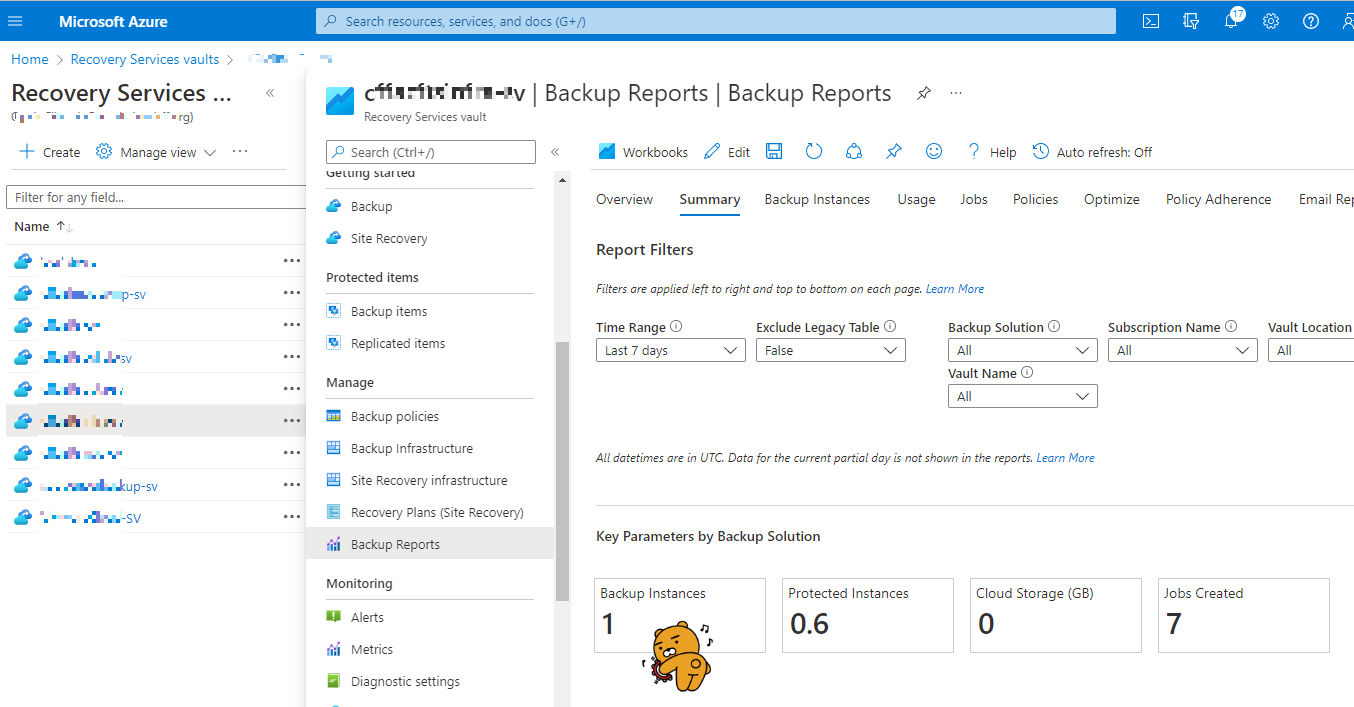This screenshot has height=707, width=1354.
Task: Open portal settings gear
Action: coord(1271,21)
